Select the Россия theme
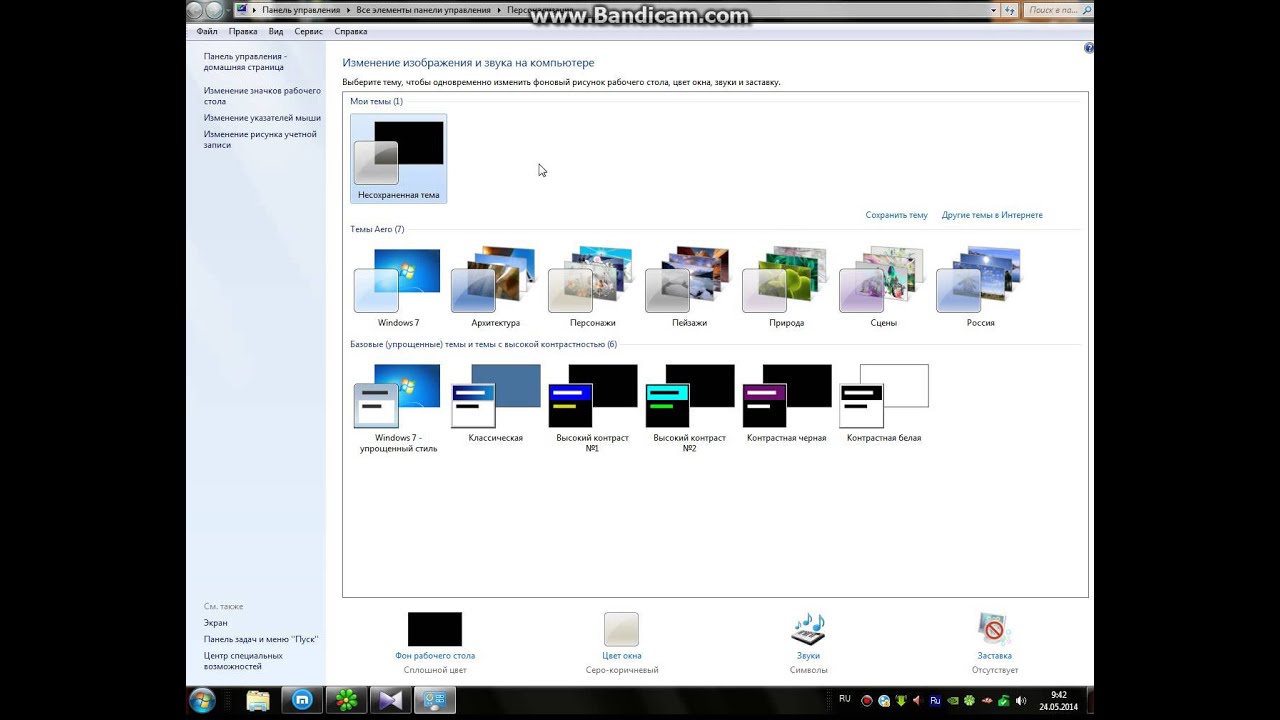This screenshot has height=720, width=1280. click(x=980, y=288)
